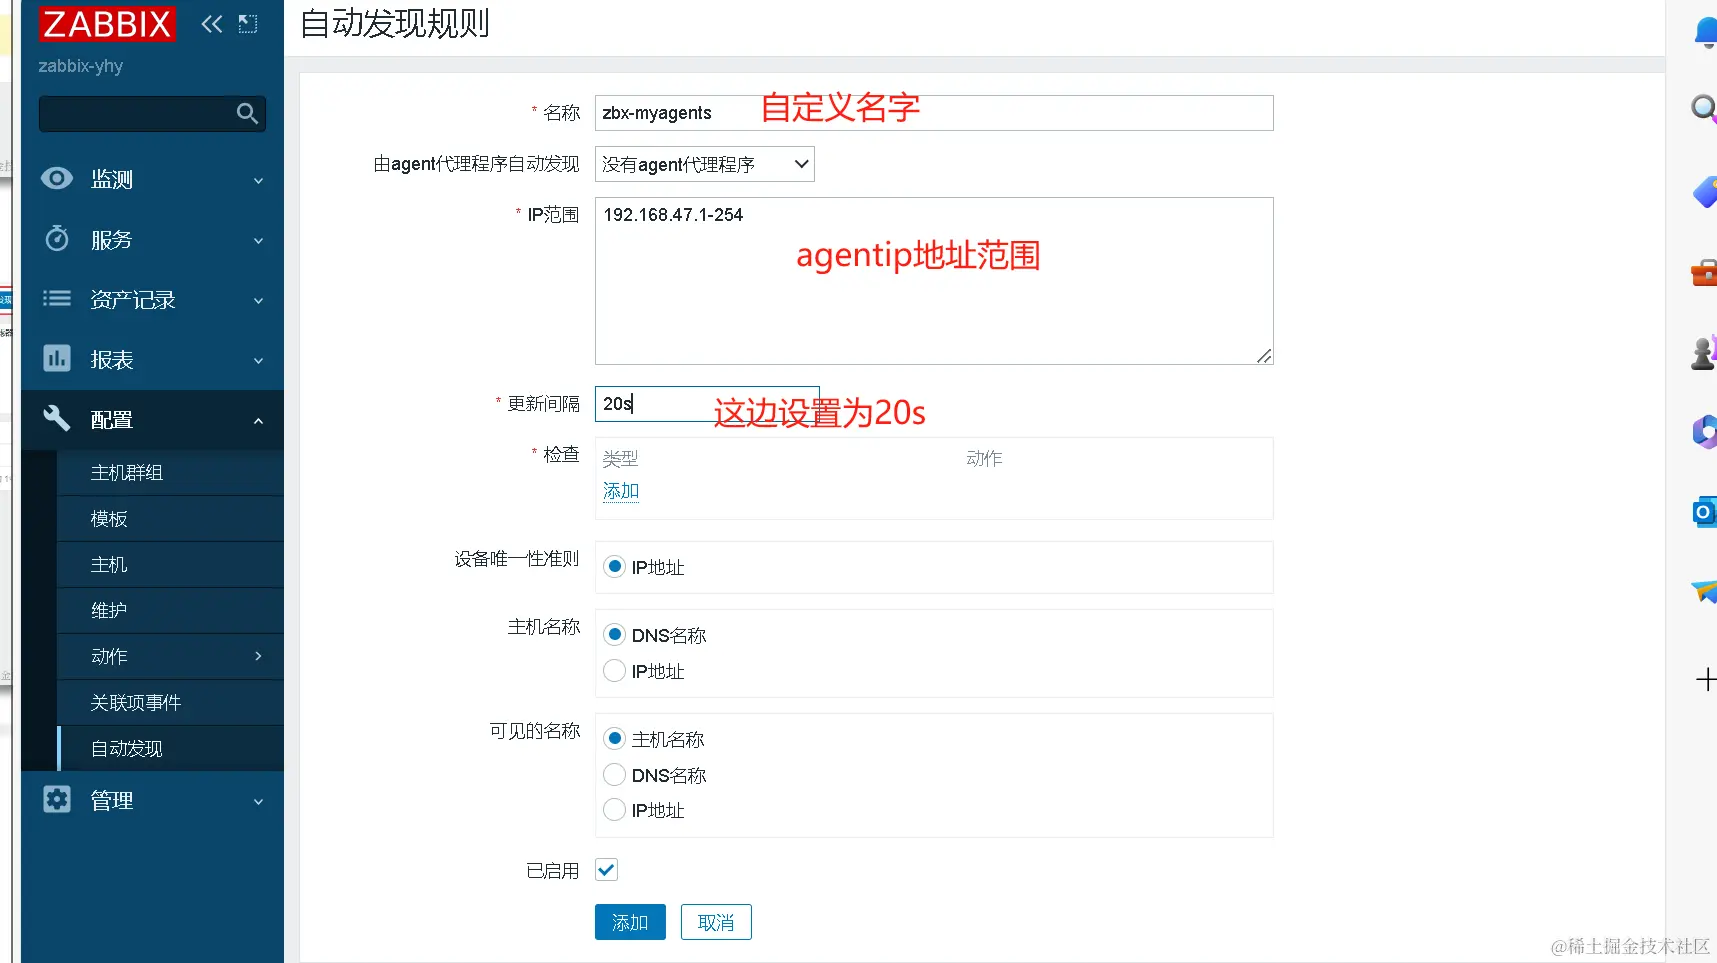1717x963 pixels.
Task: Click the gear icon next to 管理
Action: 57,799
